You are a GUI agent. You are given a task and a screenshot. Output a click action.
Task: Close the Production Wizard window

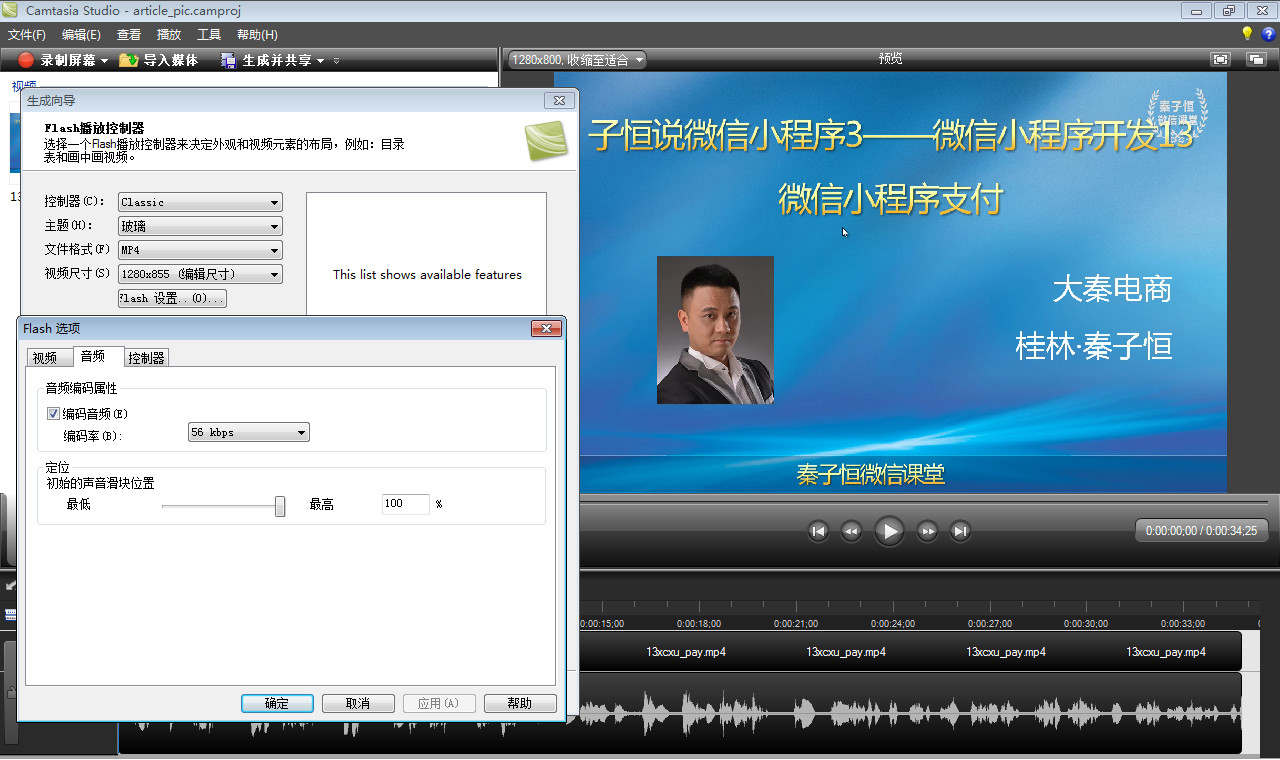pyautogui.click(x=558, y=100)
